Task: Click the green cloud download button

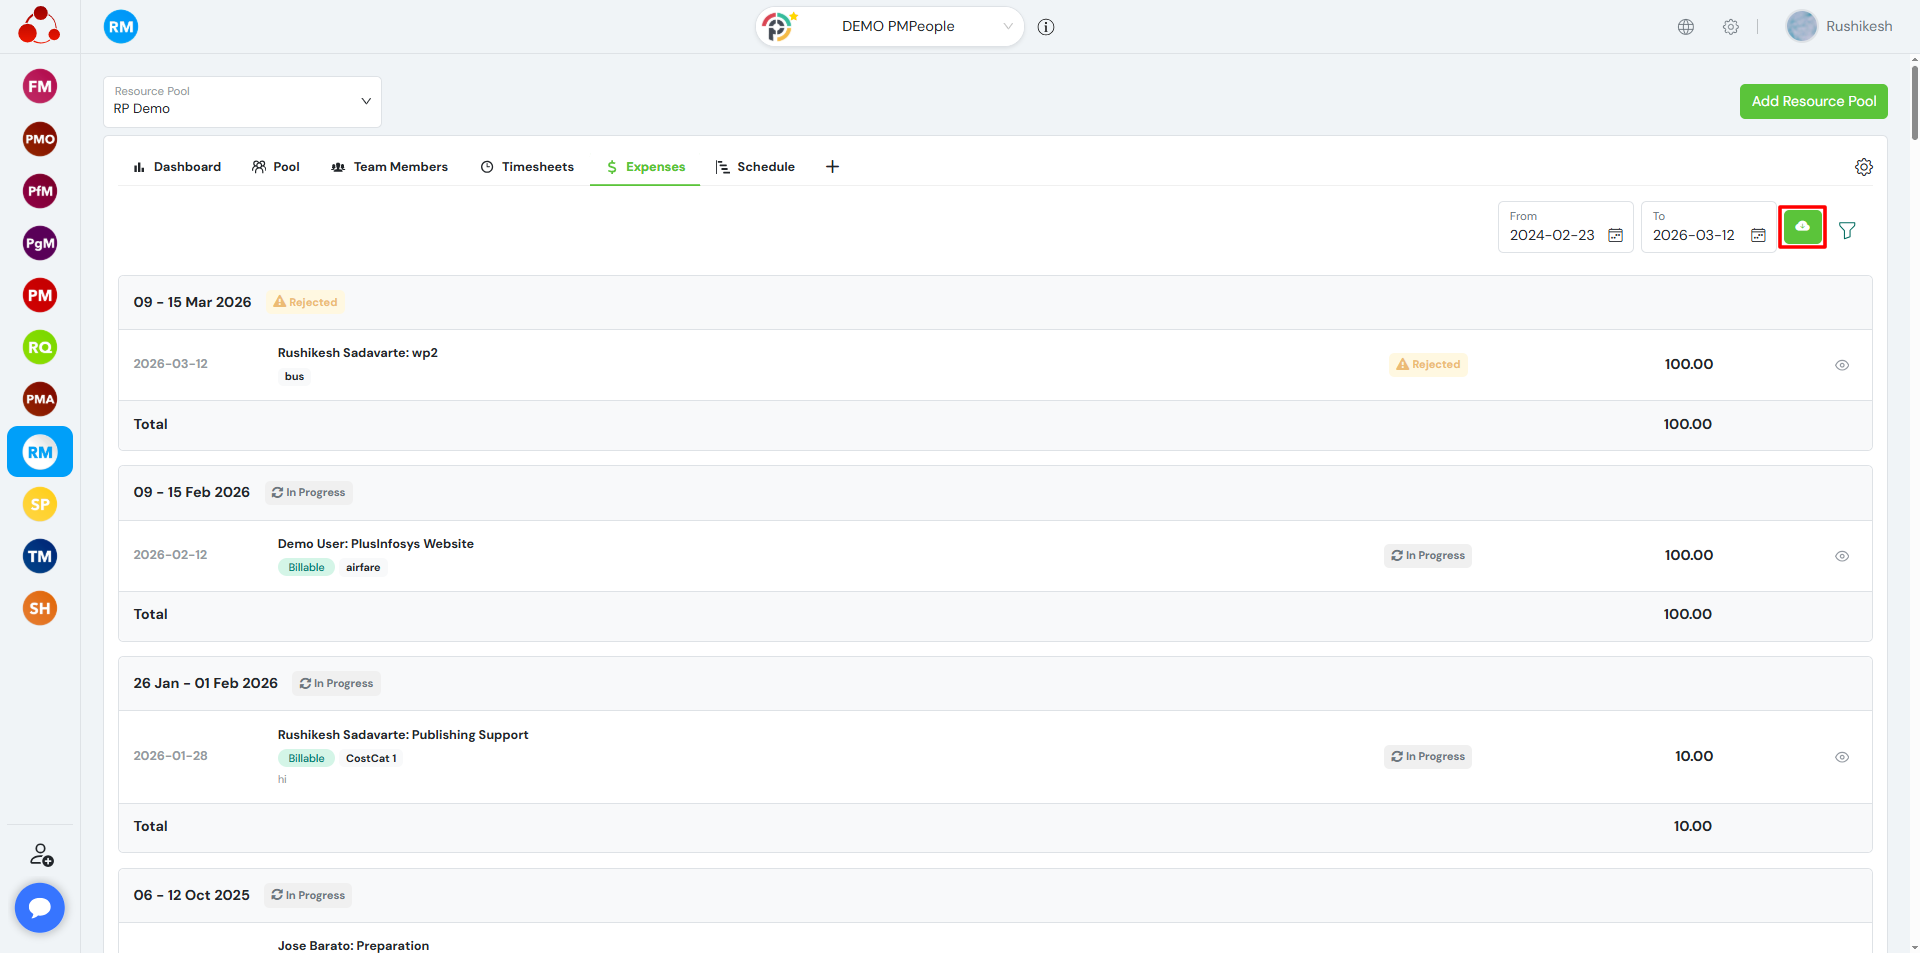Action: tap(1802, 227)
